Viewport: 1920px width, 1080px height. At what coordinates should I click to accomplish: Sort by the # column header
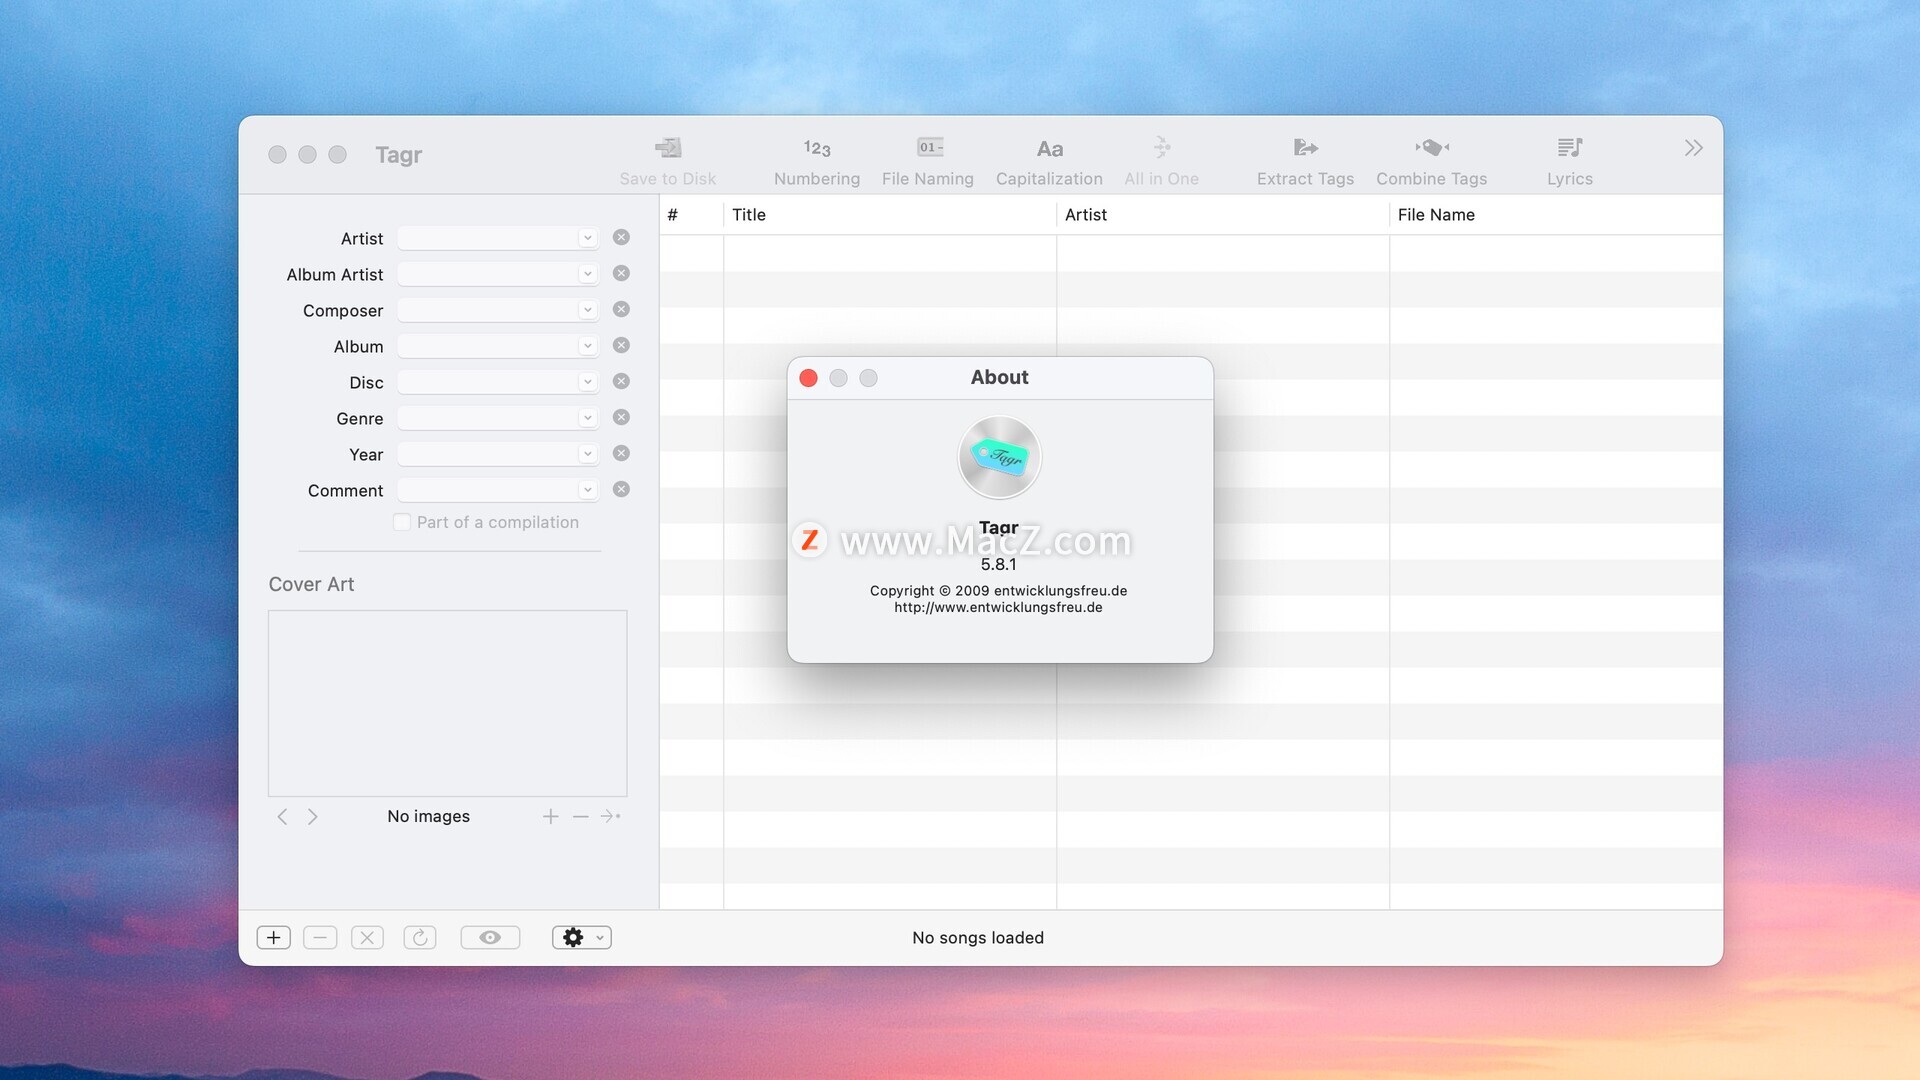(691, 215)
